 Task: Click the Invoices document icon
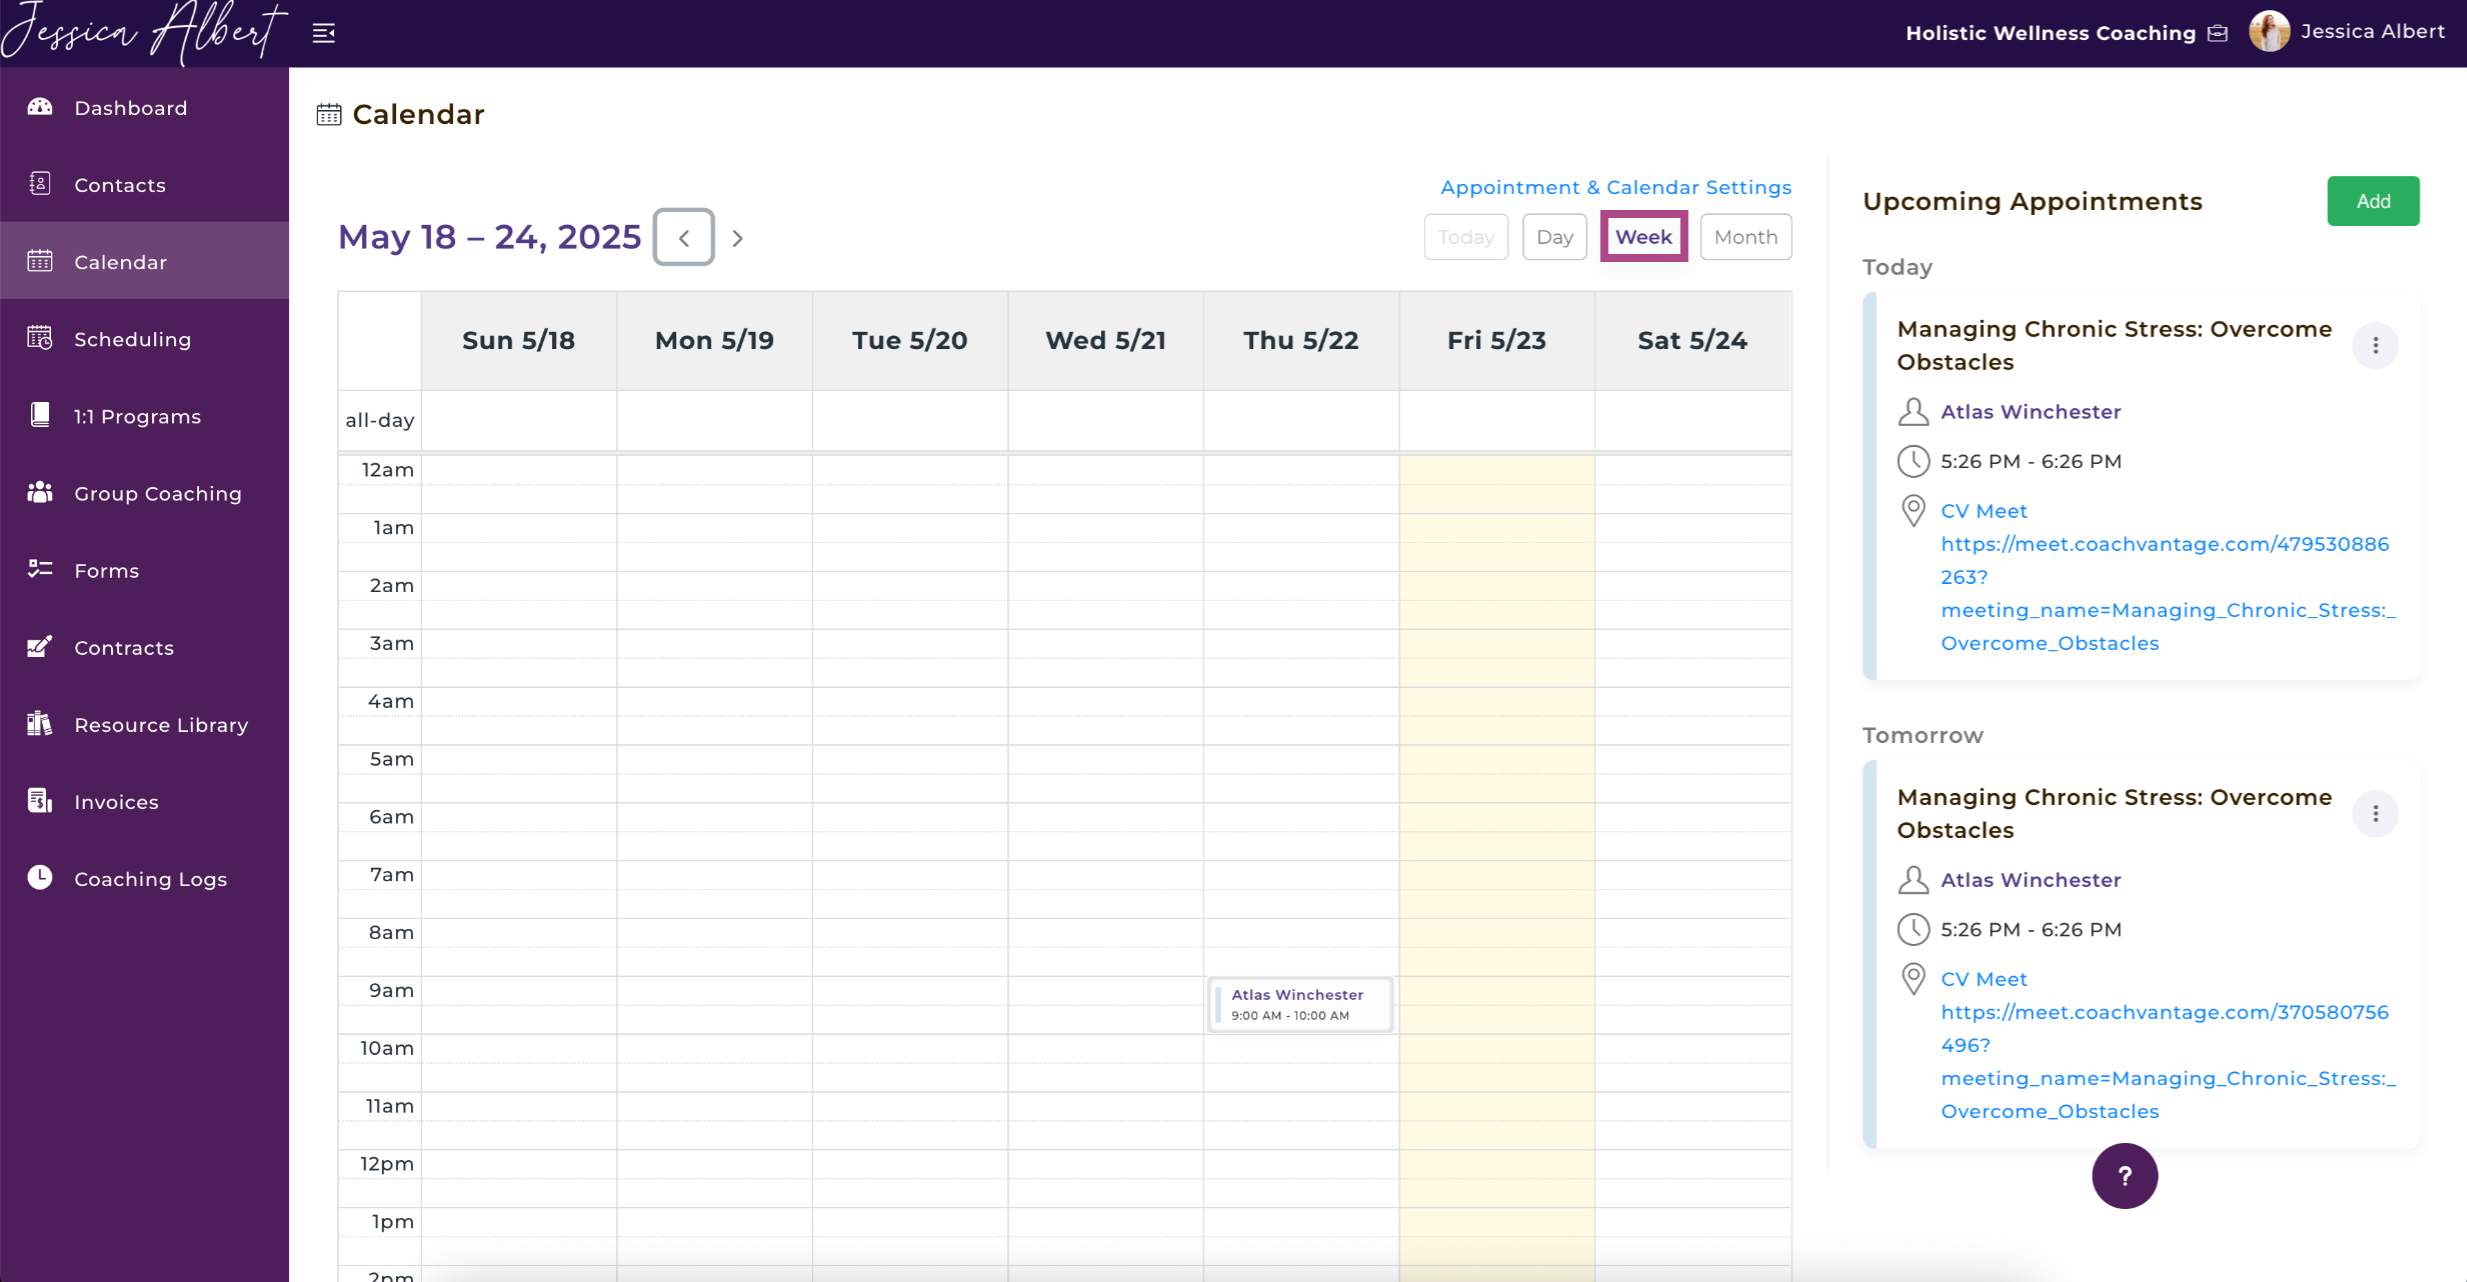coord(40,800)
